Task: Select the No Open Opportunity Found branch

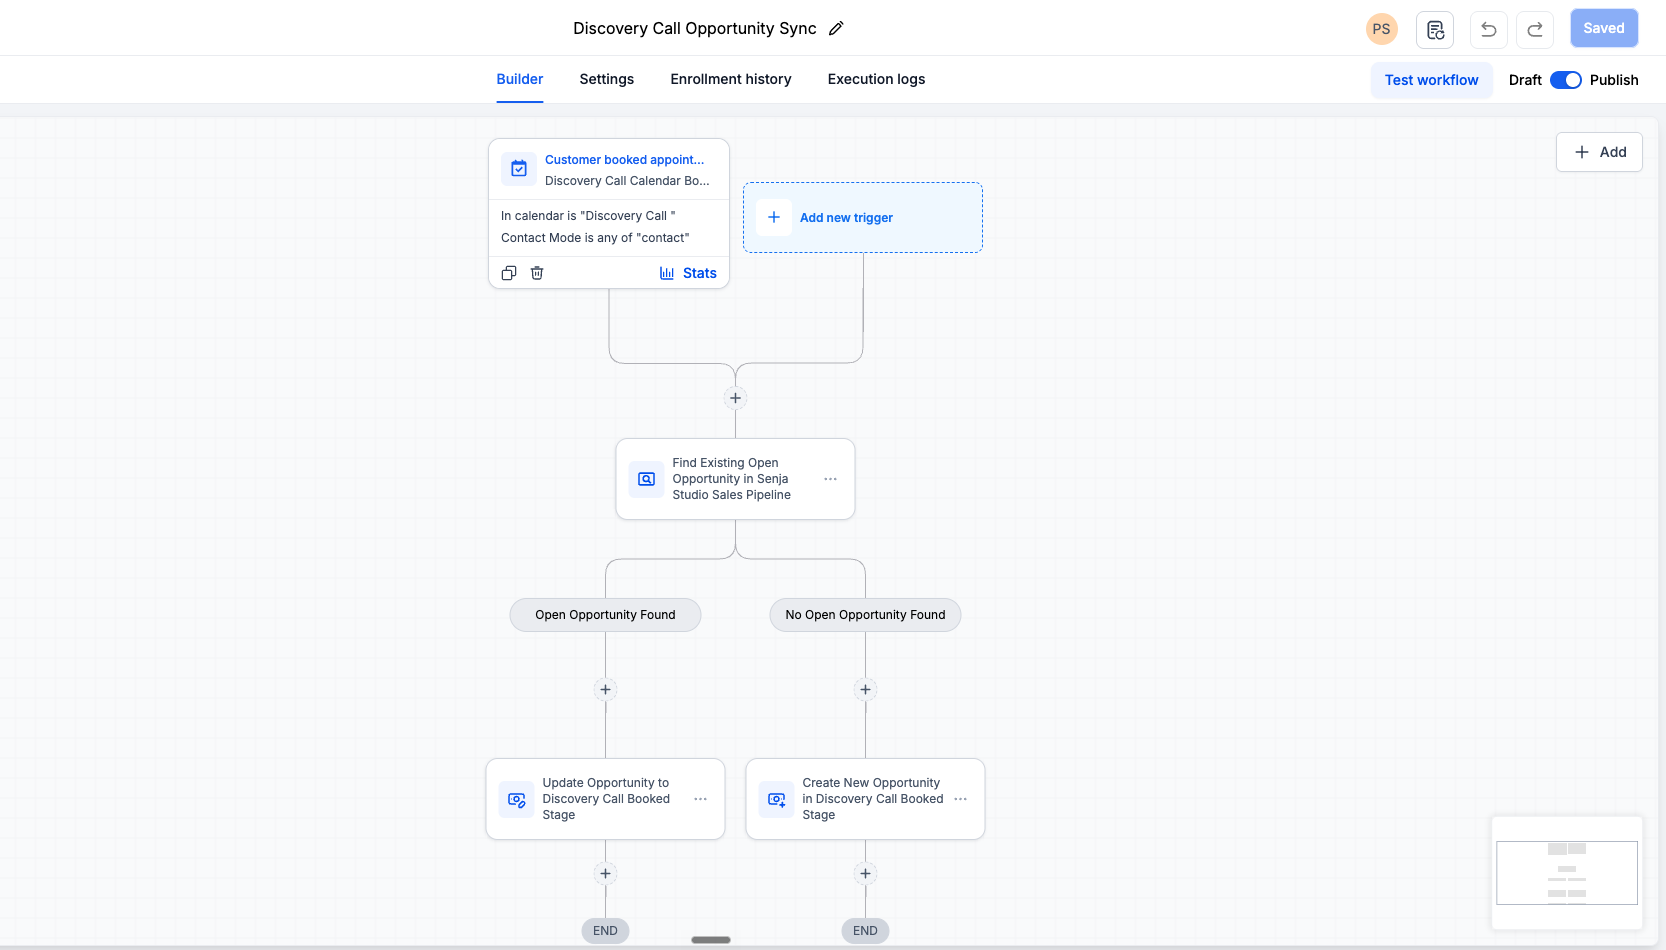Action: [x=865, y=615]
